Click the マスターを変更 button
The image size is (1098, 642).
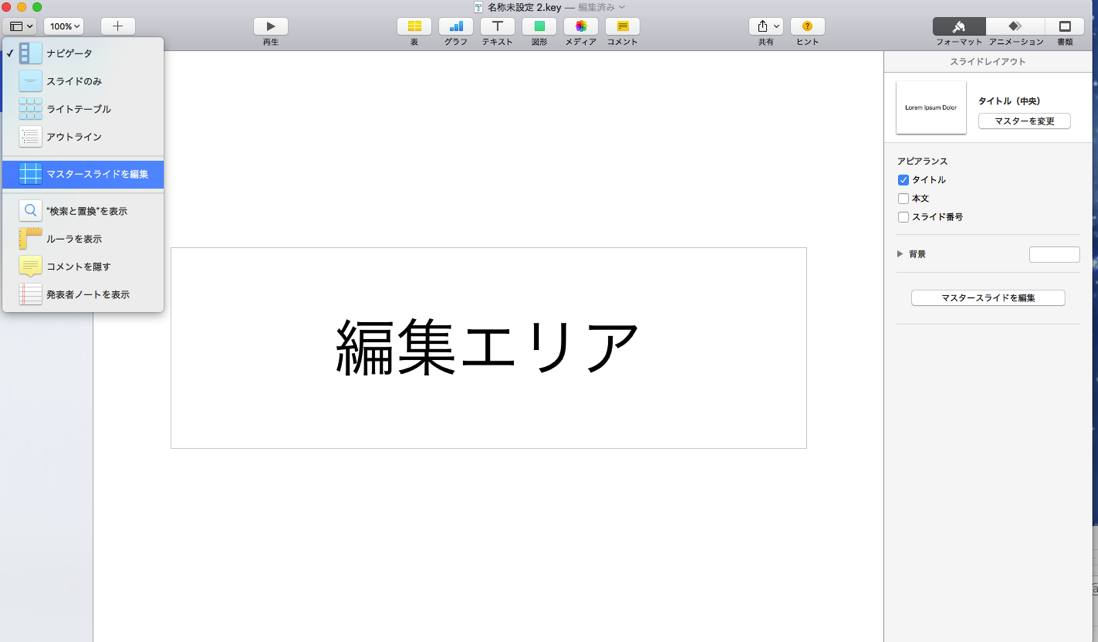click(x=1024, y=121)
